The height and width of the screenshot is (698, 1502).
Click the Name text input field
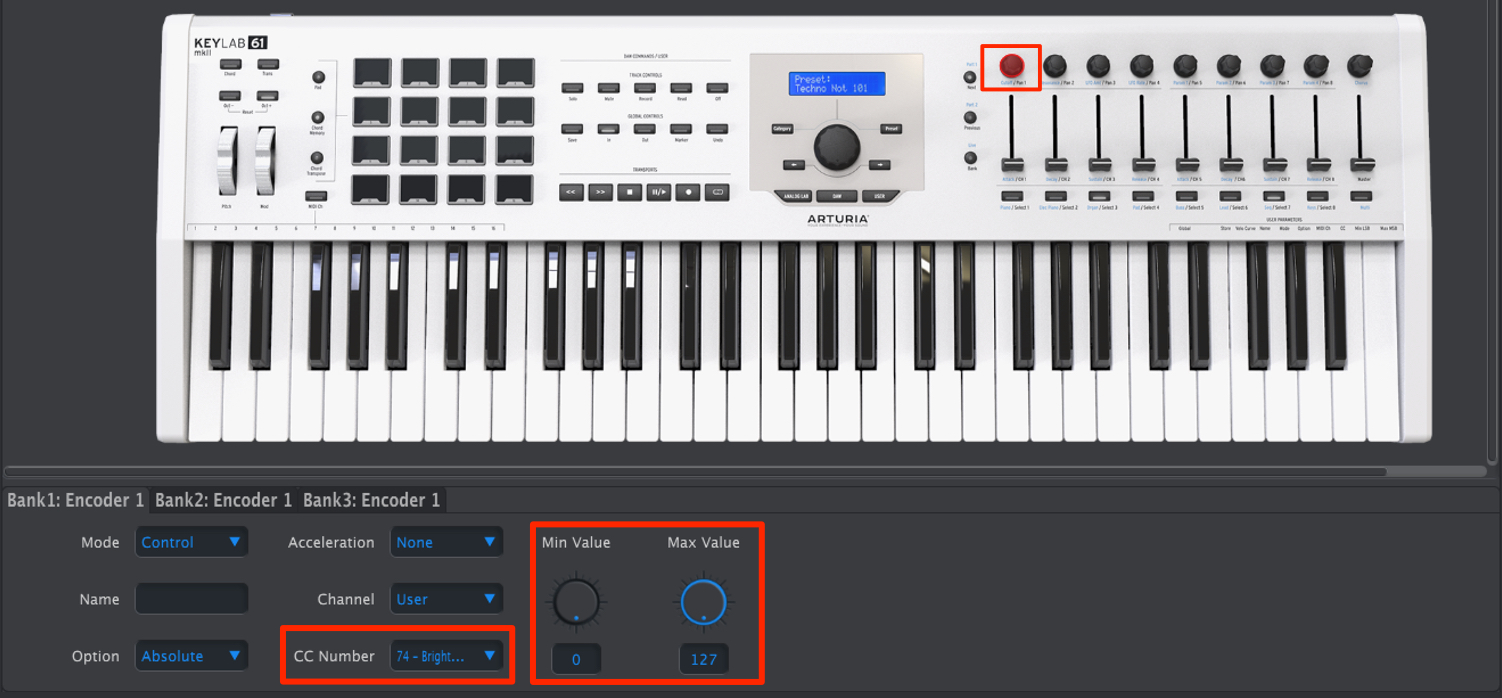[x=191, y=599]
